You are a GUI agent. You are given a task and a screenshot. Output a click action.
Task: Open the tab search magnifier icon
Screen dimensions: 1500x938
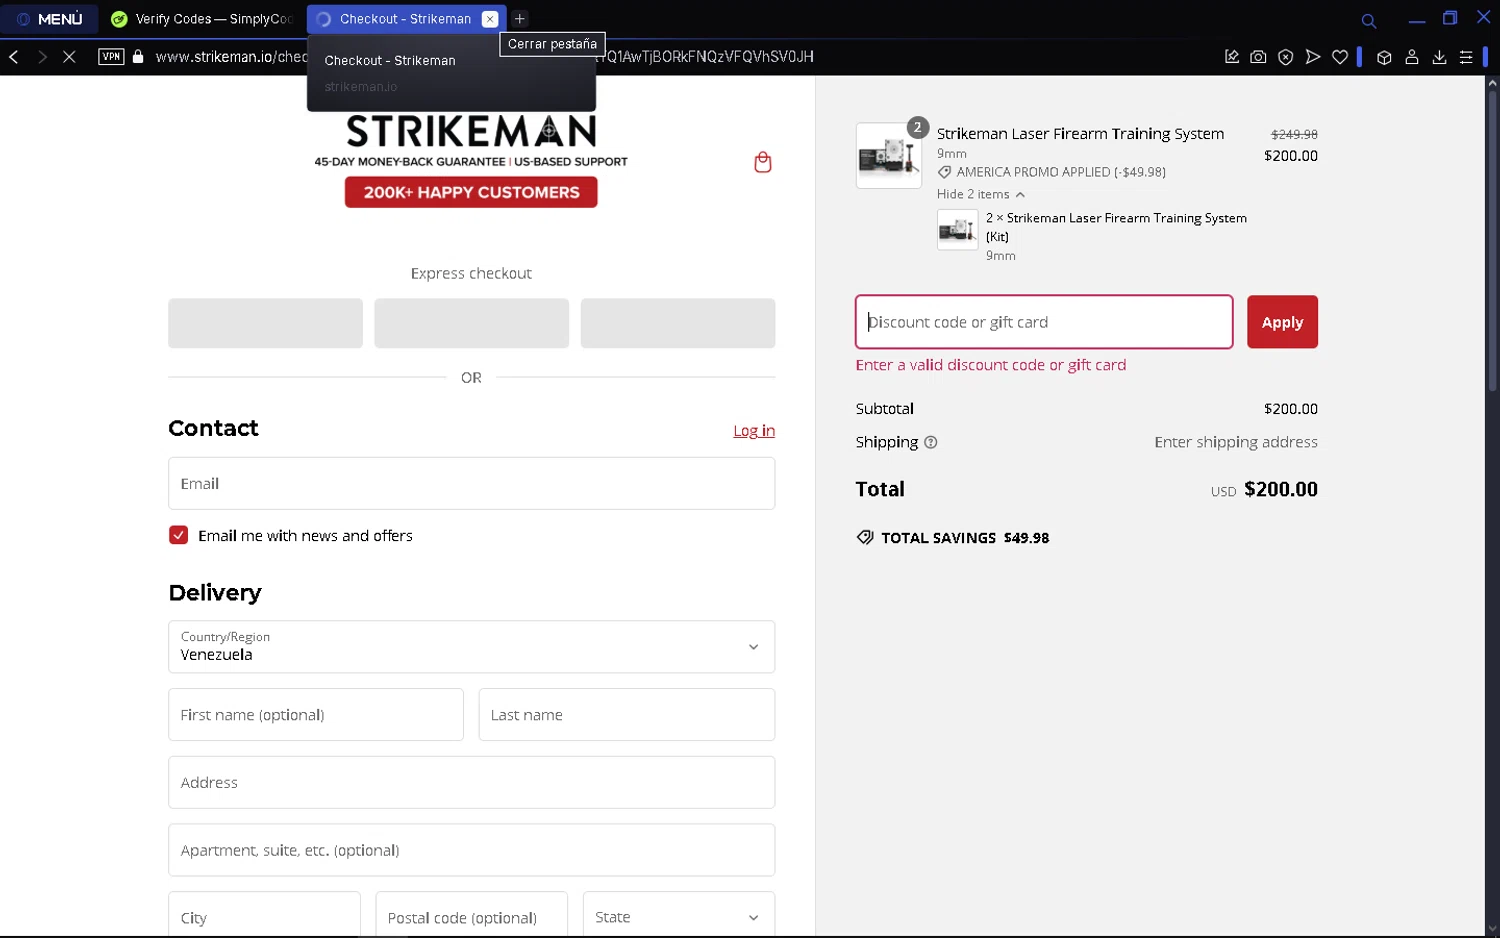tap(1369, 20)
